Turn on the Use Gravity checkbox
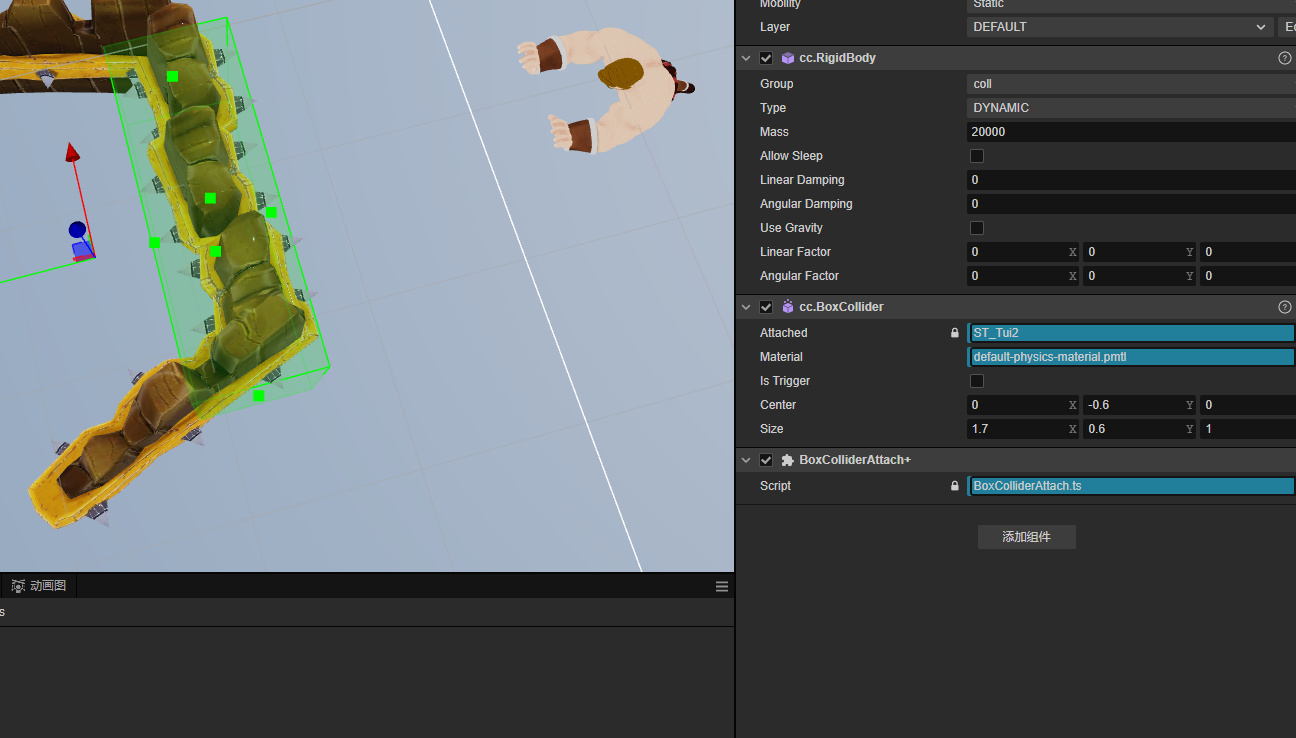The height and width of the screenshot is (738, 1296). [977, 228]
